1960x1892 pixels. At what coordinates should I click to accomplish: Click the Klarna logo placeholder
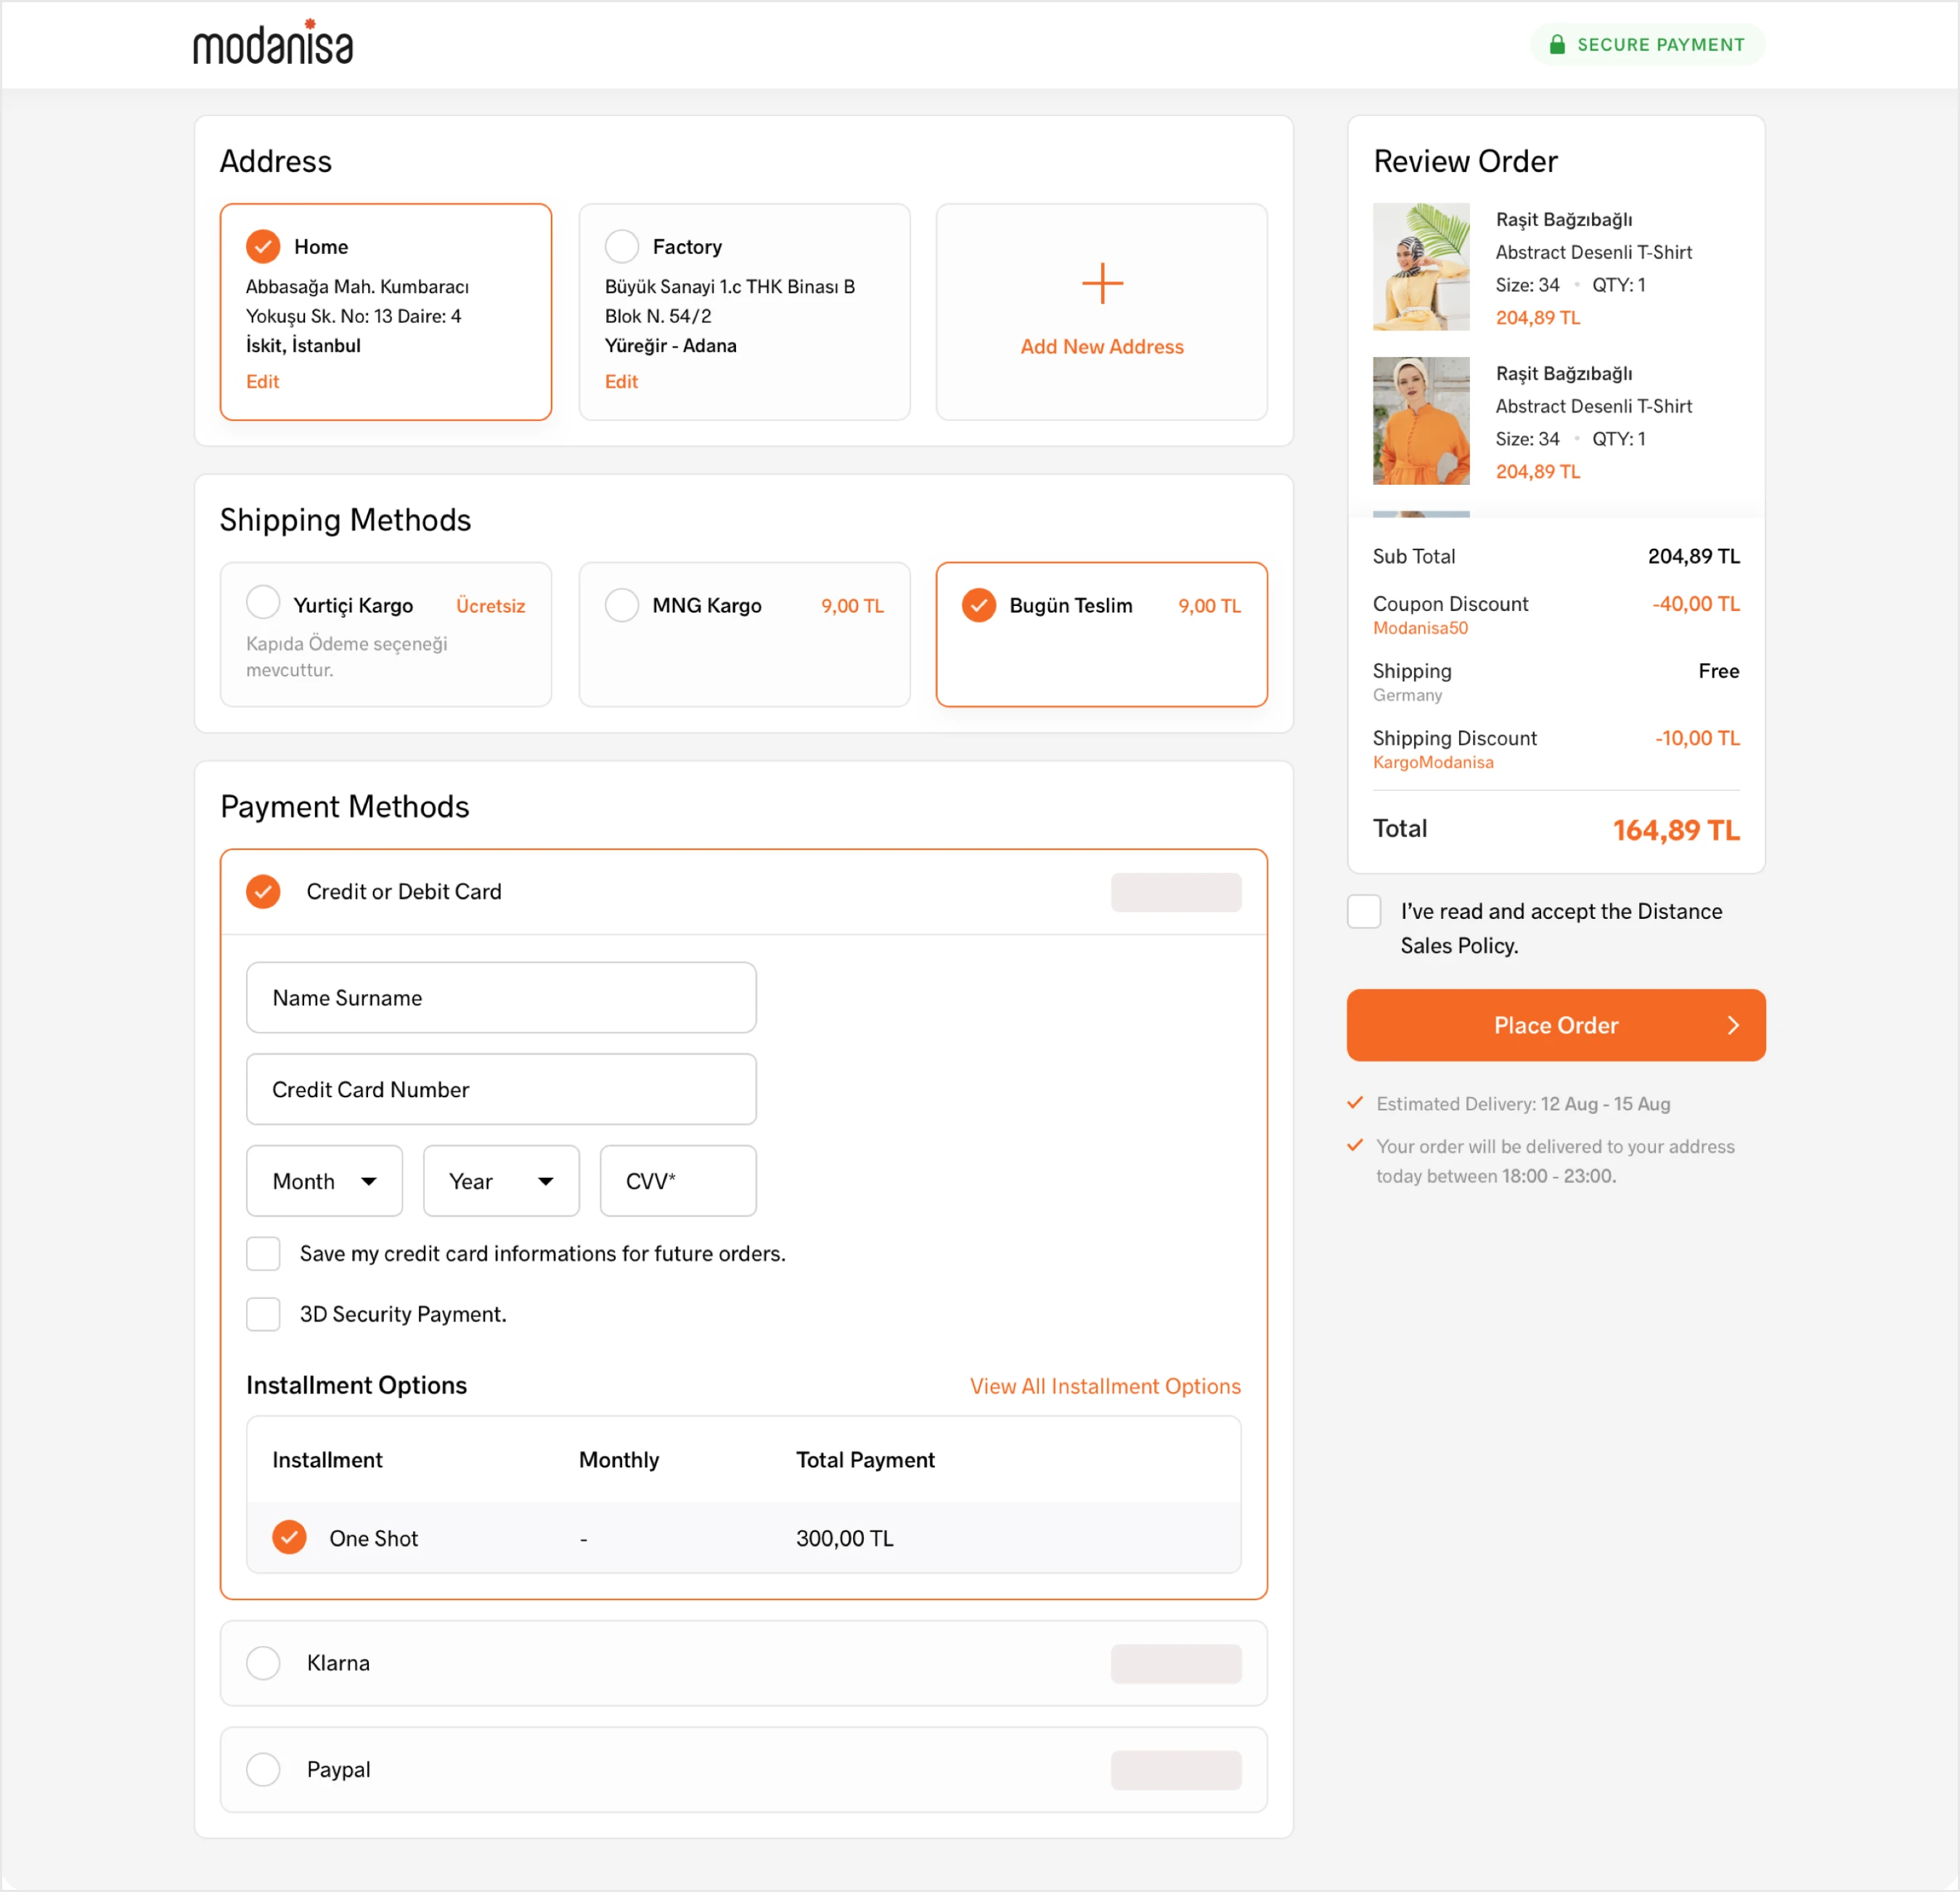tap(1175, 1663)
